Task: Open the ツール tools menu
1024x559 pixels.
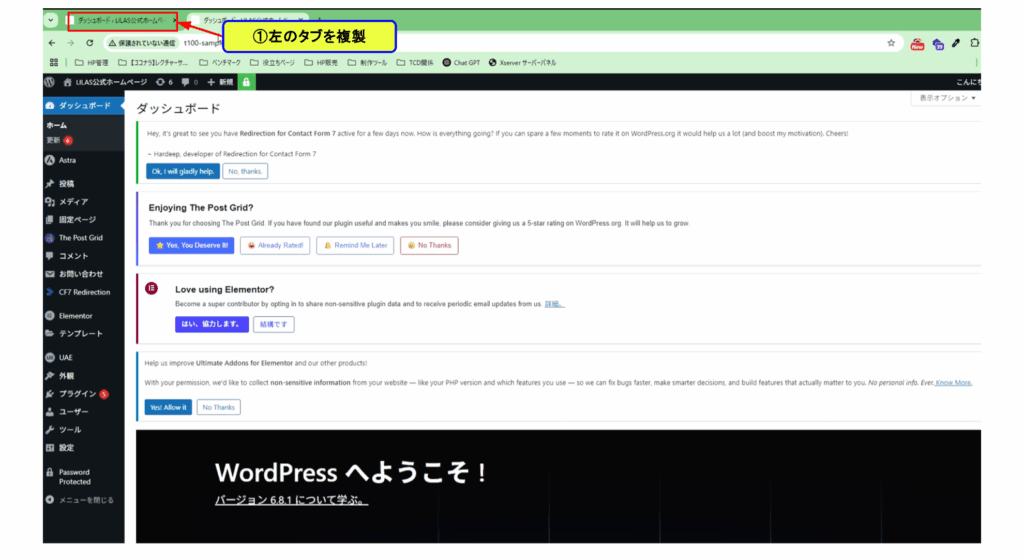Action: 84,430
